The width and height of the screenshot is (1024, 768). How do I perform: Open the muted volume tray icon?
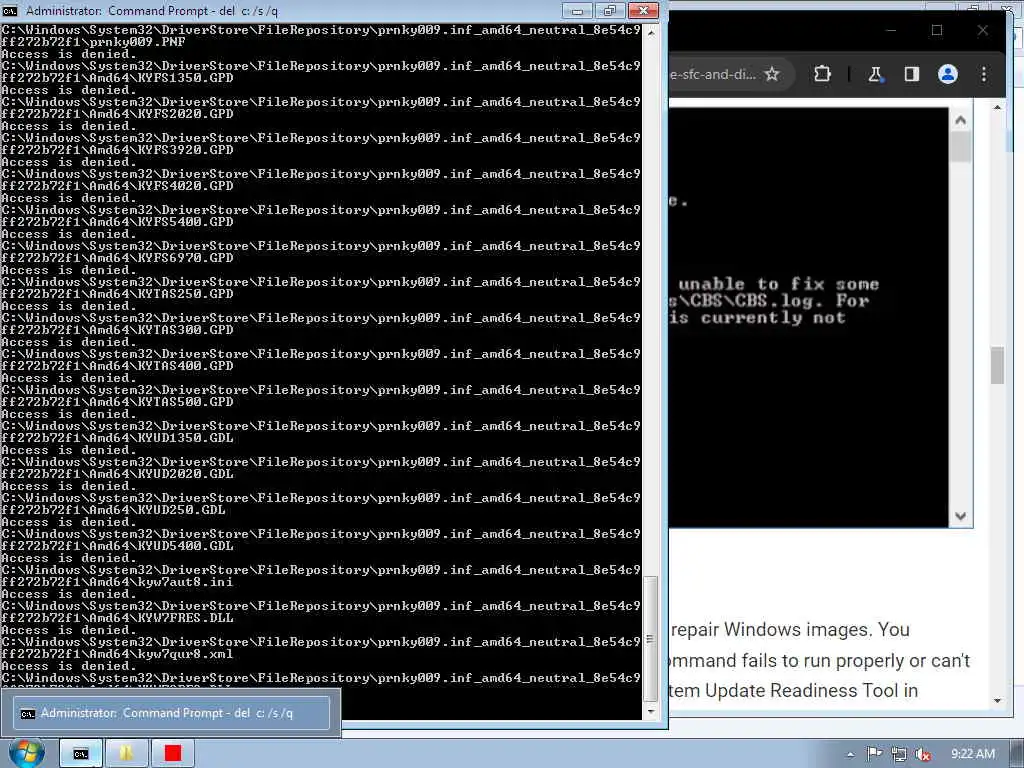coord(923,754)
